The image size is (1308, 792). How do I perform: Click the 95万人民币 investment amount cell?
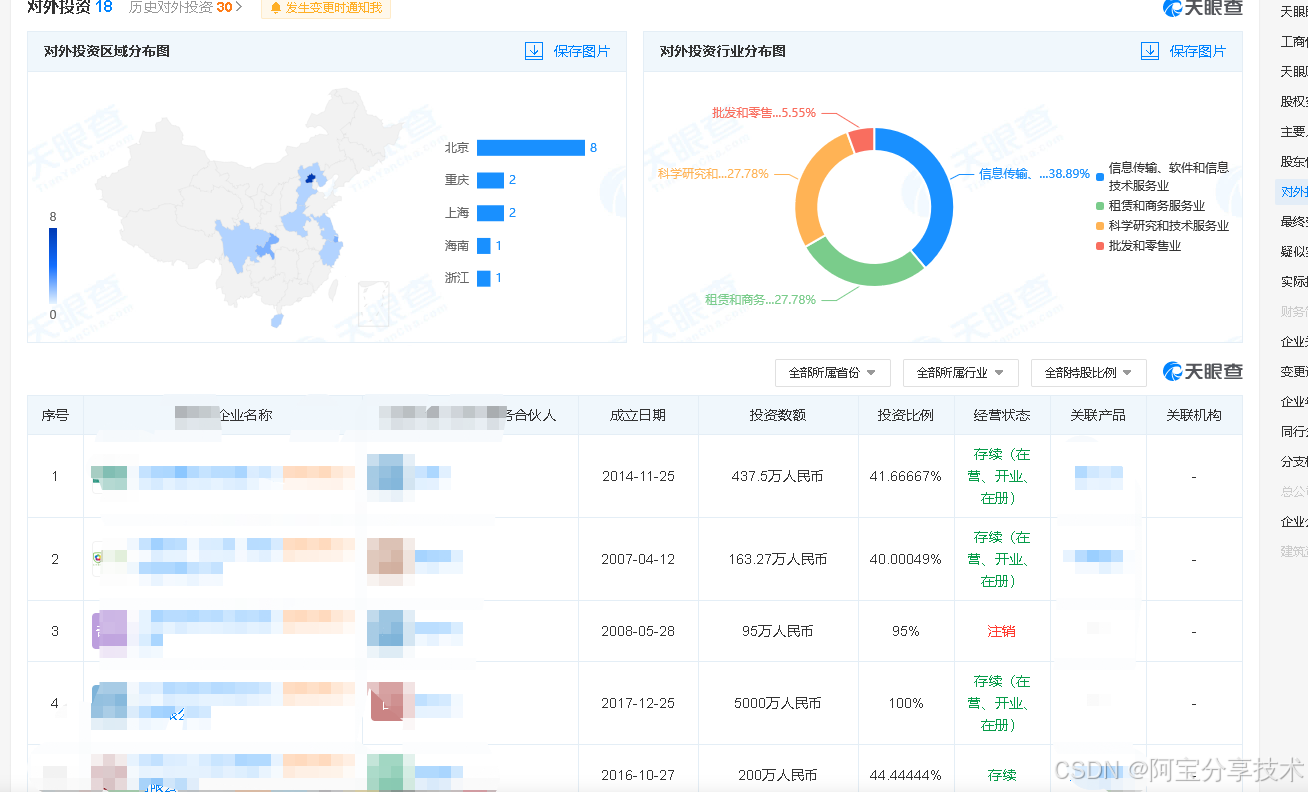pos(778,632)
